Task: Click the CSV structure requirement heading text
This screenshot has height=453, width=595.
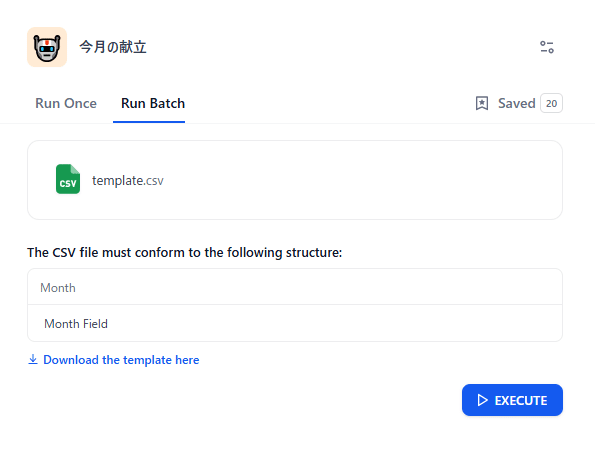Action: [x=184, y=252]
